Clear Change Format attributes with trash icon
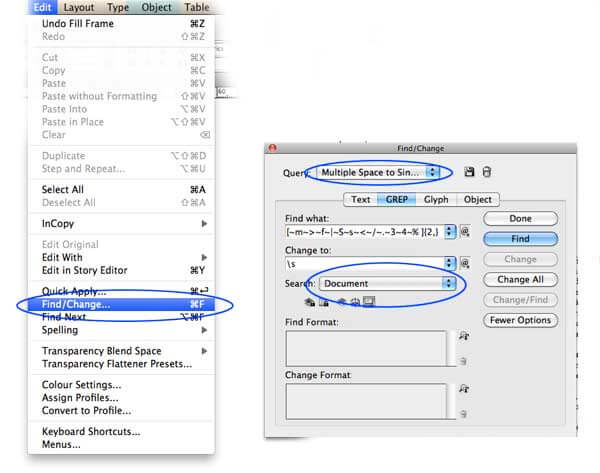Screen dimensions: 600x473 (x=463, y=414)
